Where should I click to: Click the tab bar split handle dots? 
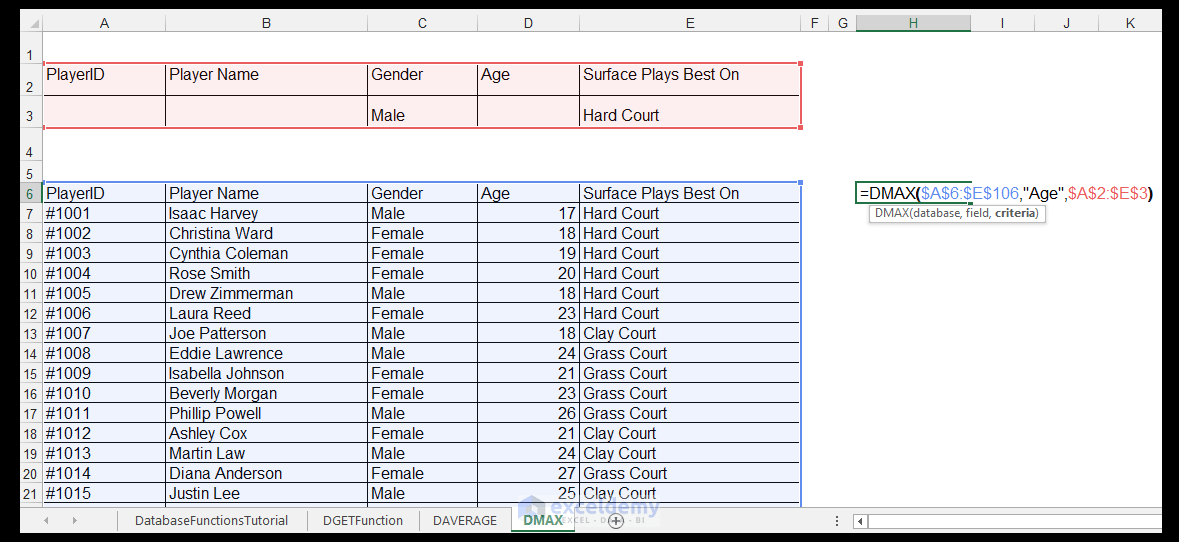point(837,520)
